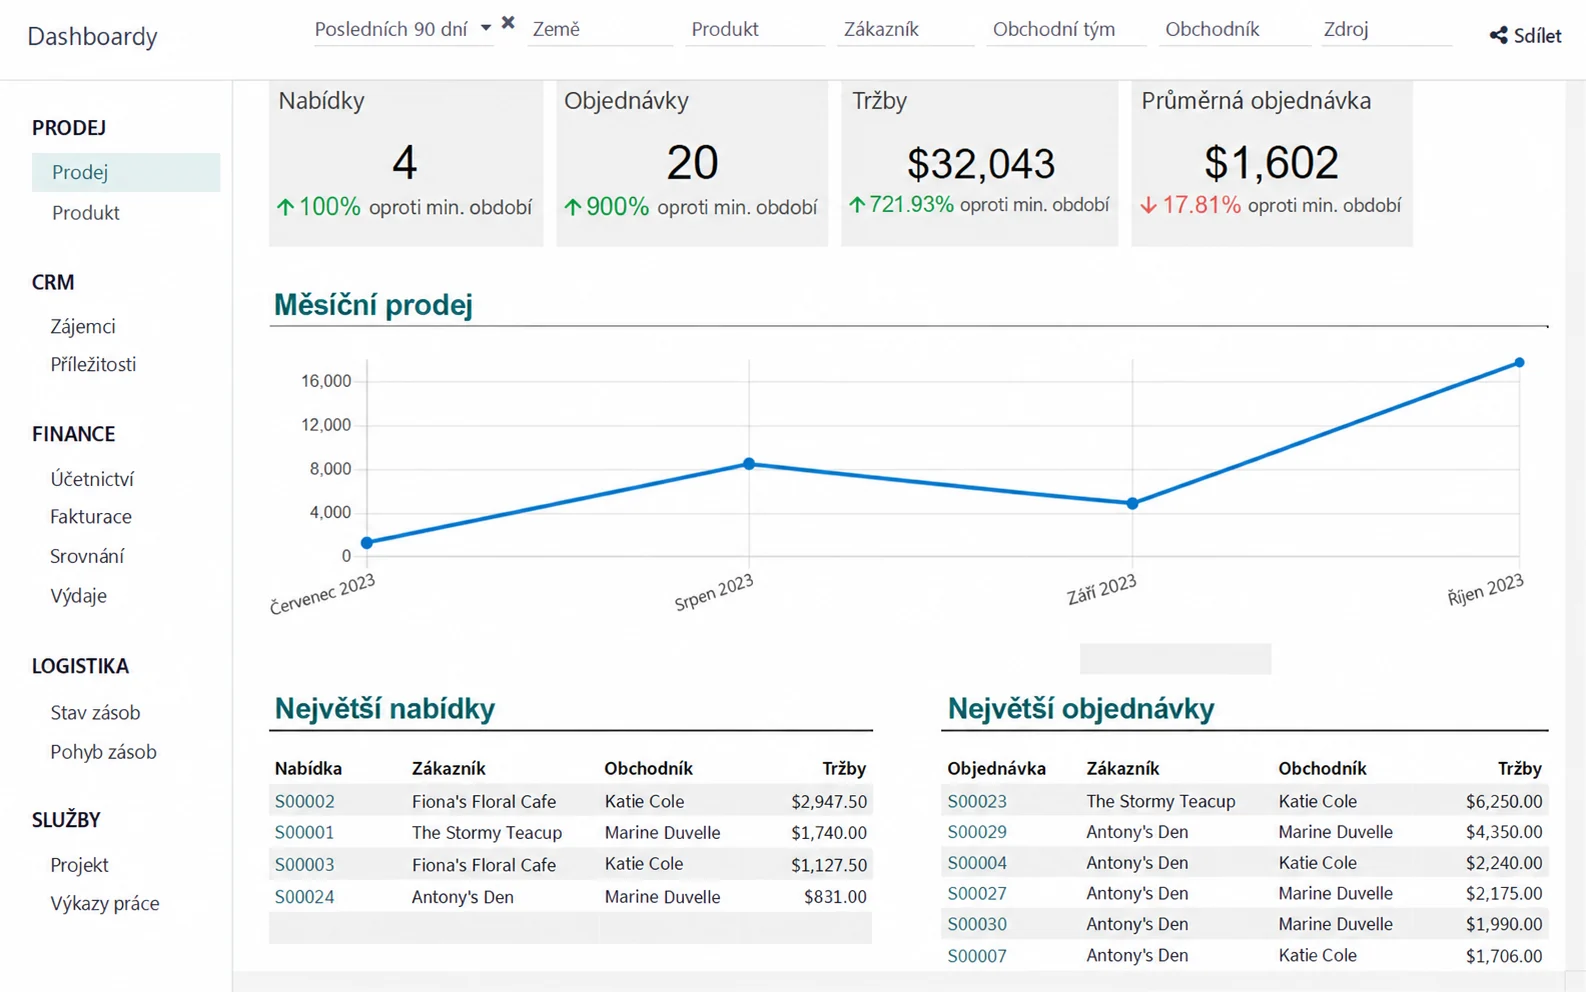Open Příležitosti under CRM

point(93,365)
